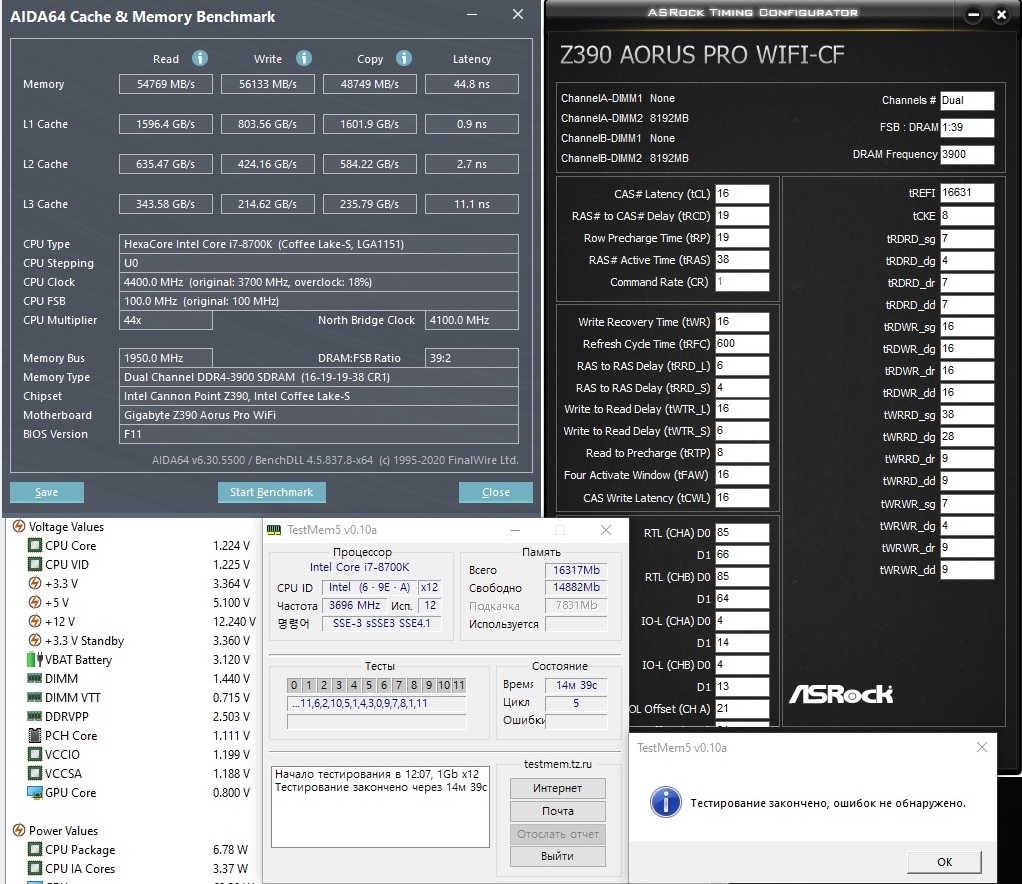This screenshot has height=884, width=1022.
Task: Confirm the TestMem5 dialog with OK
Action: (944, 861)
